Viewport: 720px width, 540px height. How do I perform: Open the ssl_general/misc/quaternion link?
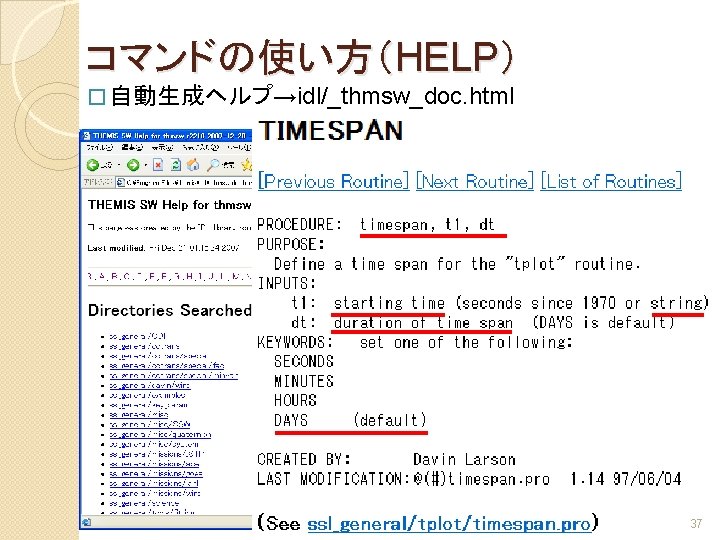[x=160, y=434]
